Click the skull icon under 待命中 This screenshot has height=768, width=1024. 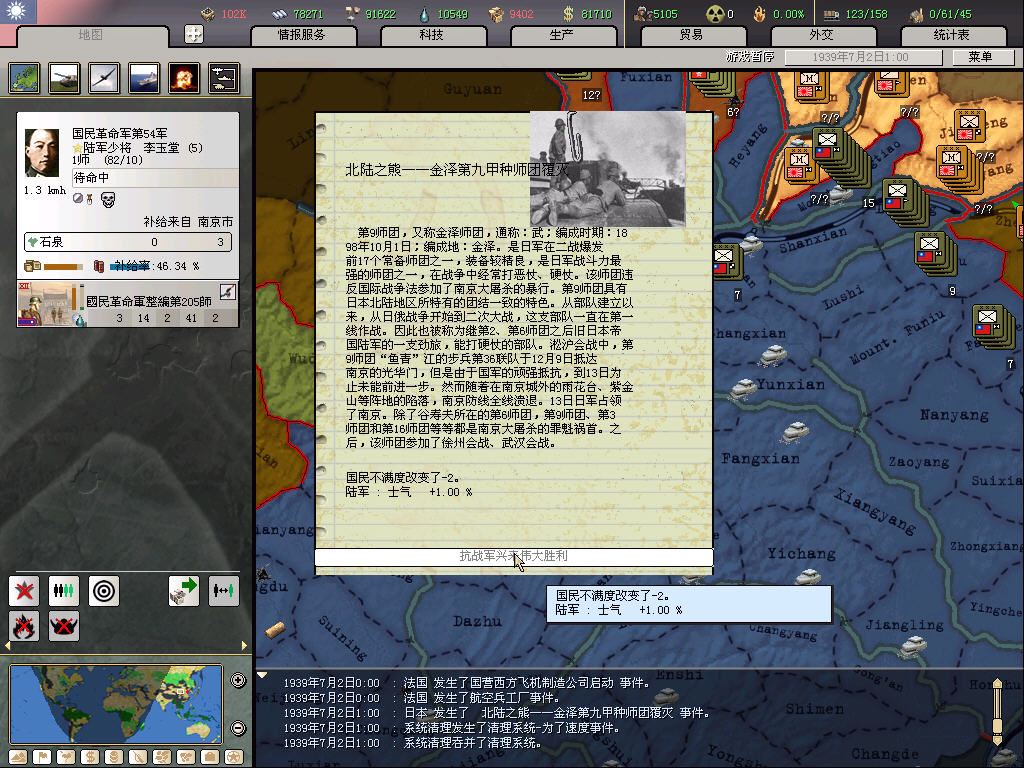click(108, 199)
